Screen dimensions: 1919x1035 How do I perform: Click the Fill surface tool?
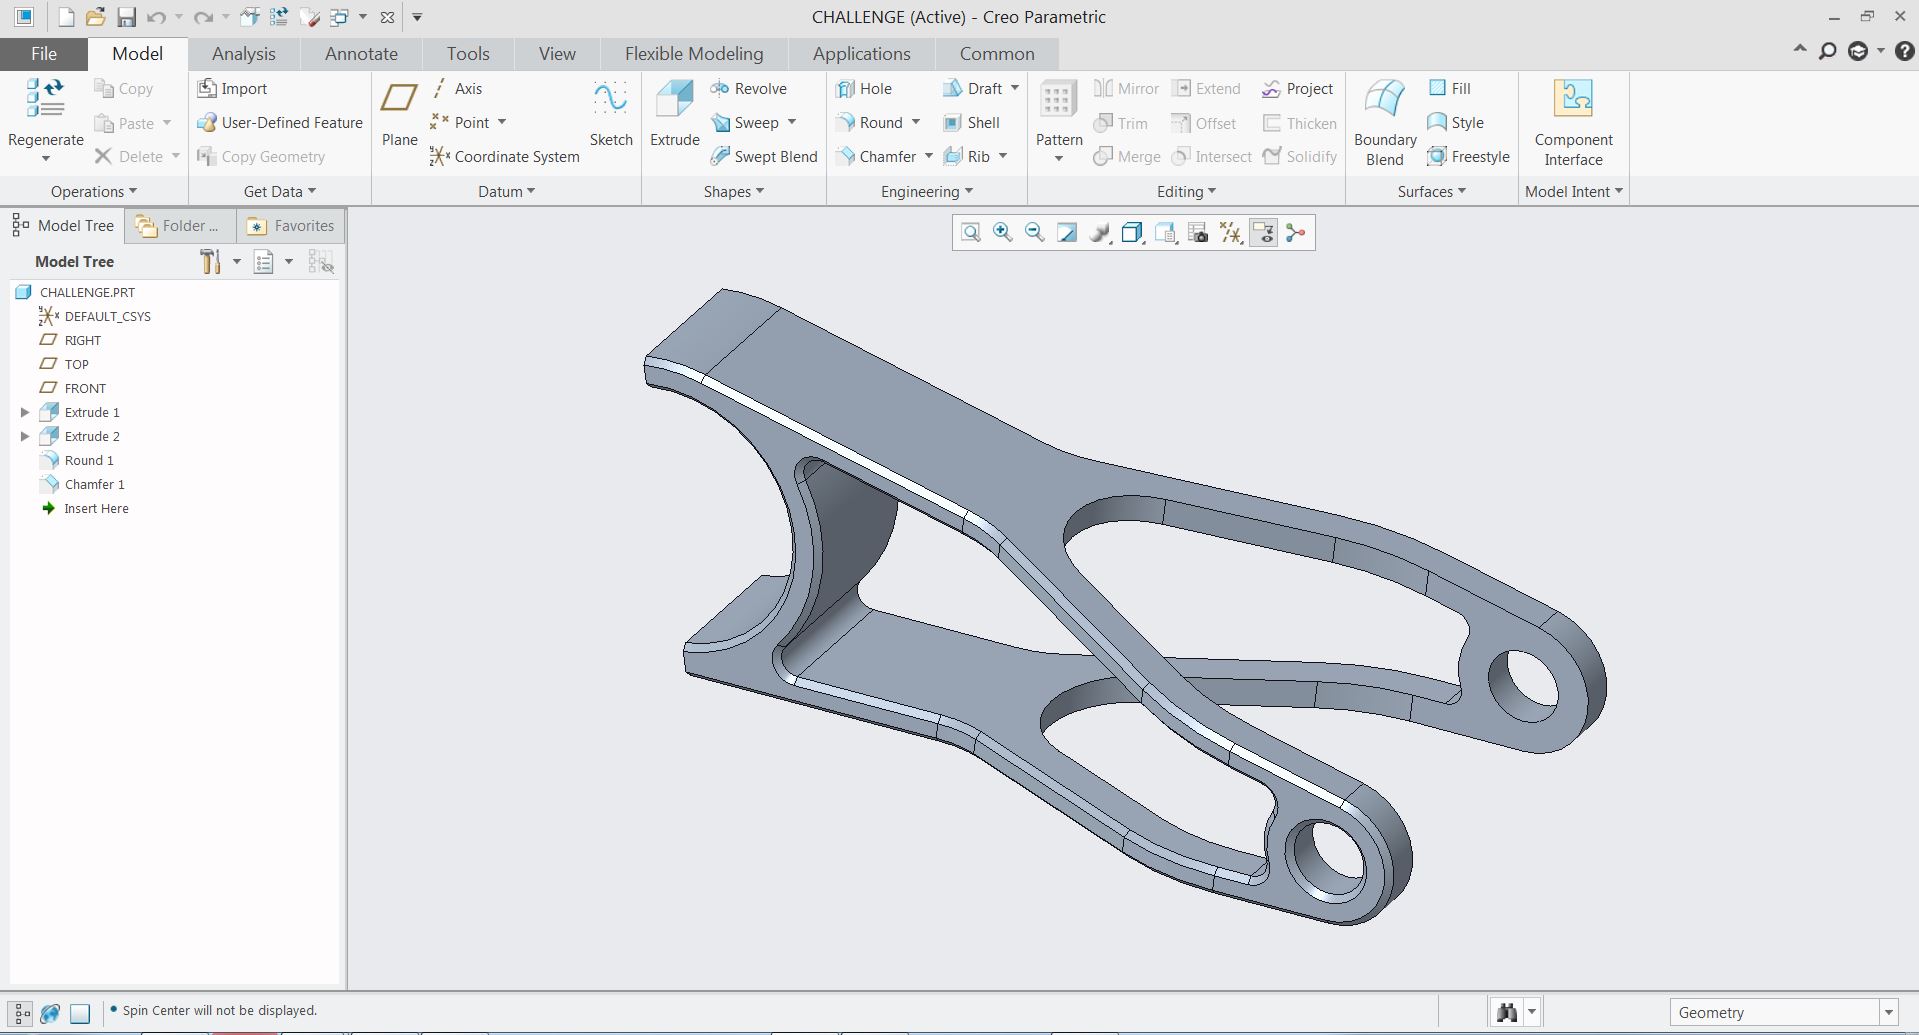point(1449,89)
